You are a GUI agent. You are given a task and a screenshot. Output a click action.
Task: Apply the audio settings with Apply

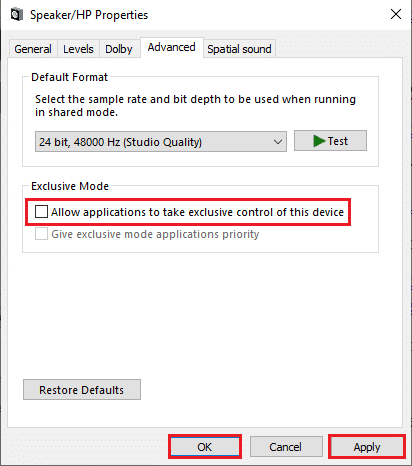(367, 447)
